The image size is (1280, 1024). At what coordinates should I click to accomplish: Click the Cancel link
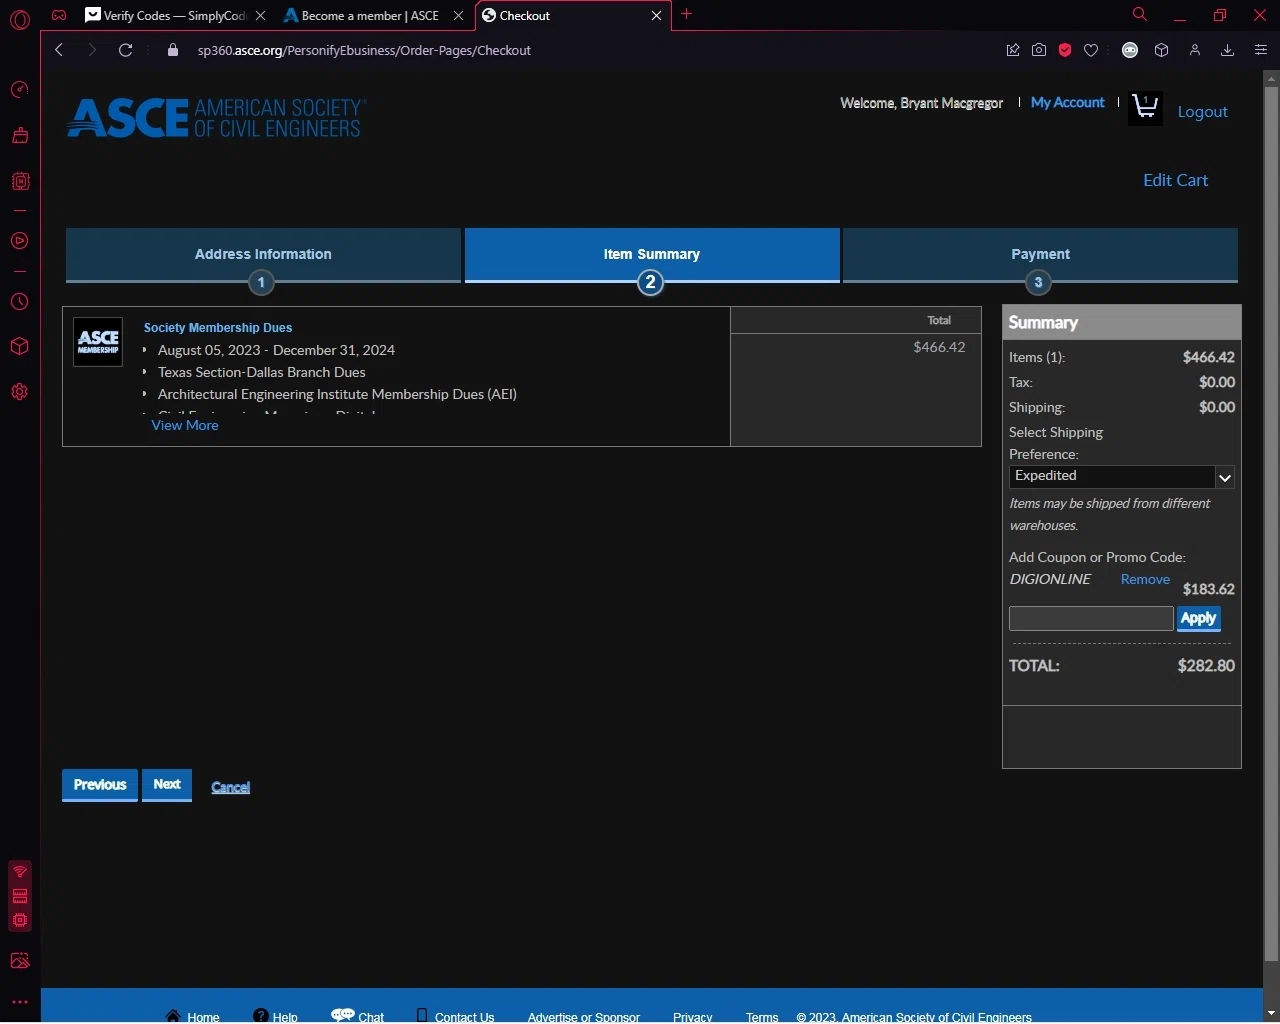coord(230,788)
